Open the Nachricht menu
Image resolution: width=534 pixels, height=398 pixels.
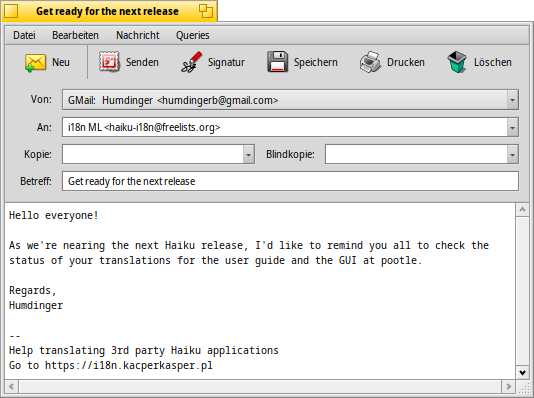pos(138,35)
